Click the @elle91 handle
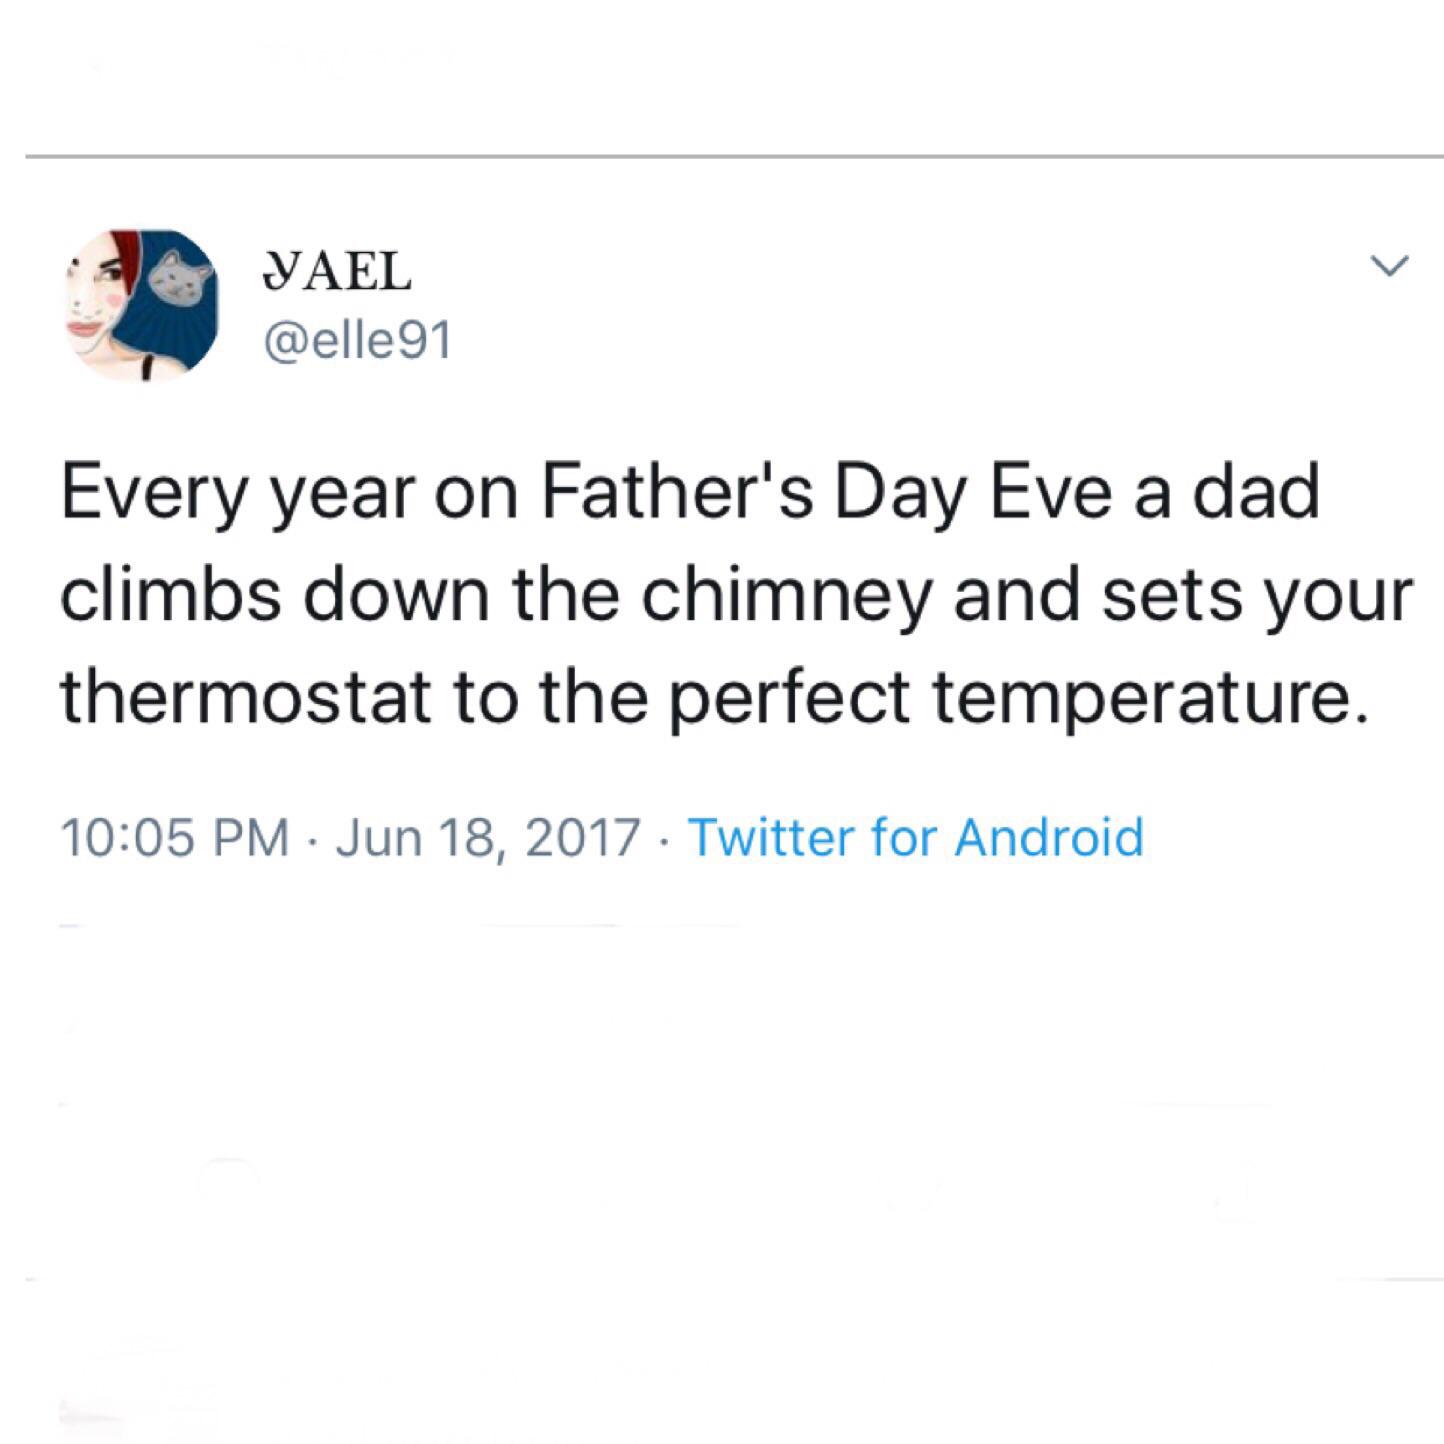This screenshot has height=1444, width=1444. tap(360, 337)
